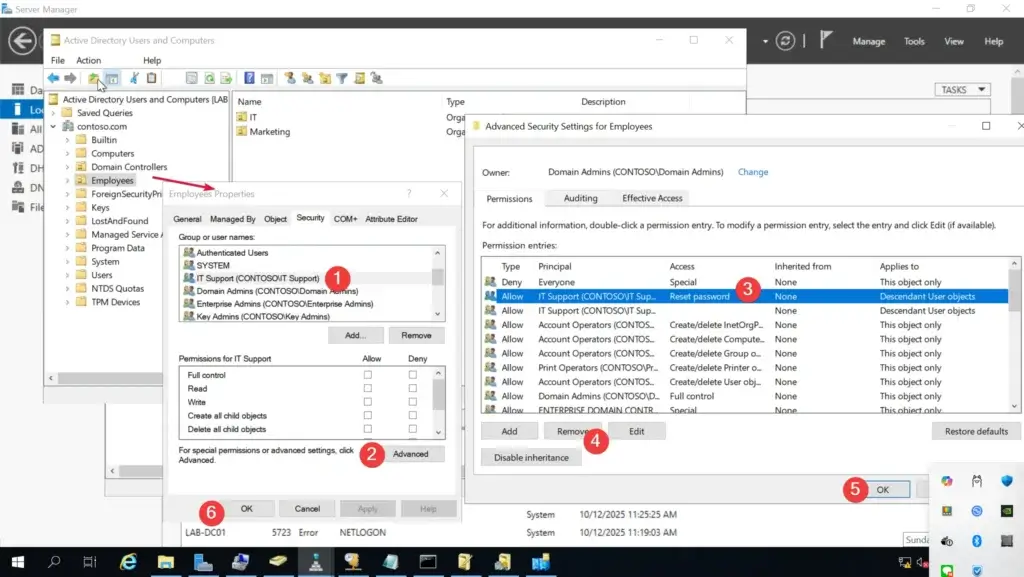Image resolution: width=1024 pixels, height=577 pixels.
Task: Check Deny for Read permission
Action: [412, 389]
